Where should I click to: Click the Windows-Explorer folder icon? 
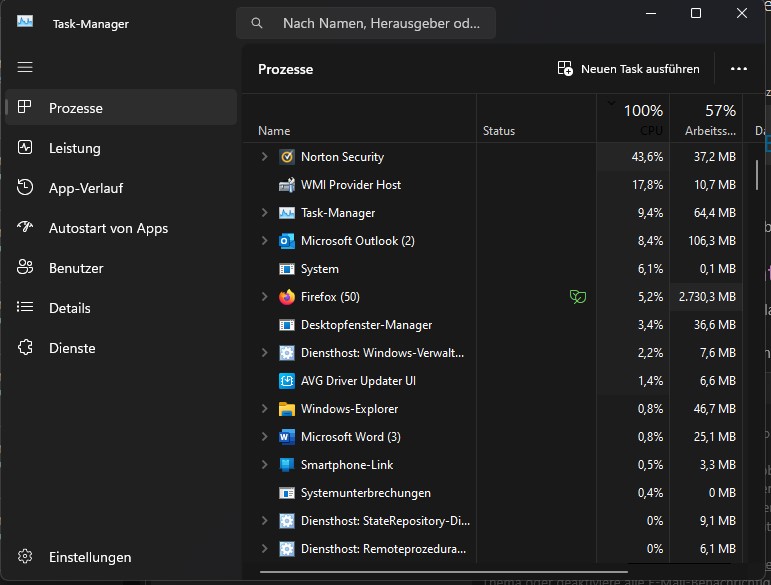[x=287, y=409]
